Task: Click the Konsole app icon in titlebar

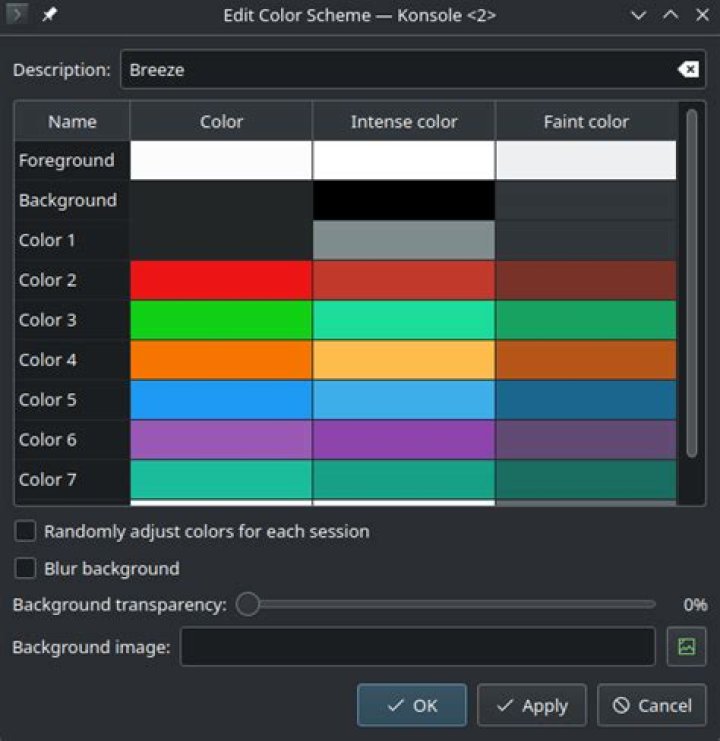Action: pyautogui.click(x=17, y=15)
